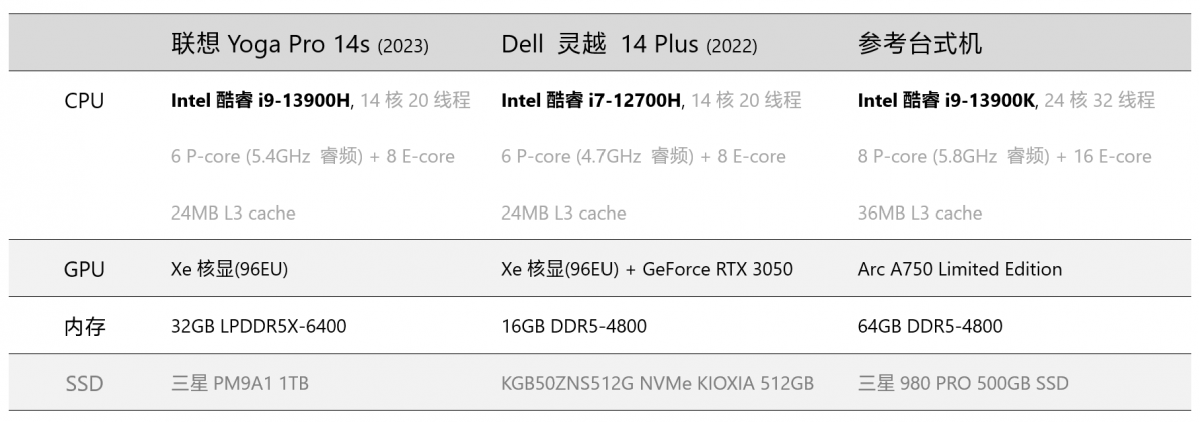Click the GPU row label

[x=84, y=269]
